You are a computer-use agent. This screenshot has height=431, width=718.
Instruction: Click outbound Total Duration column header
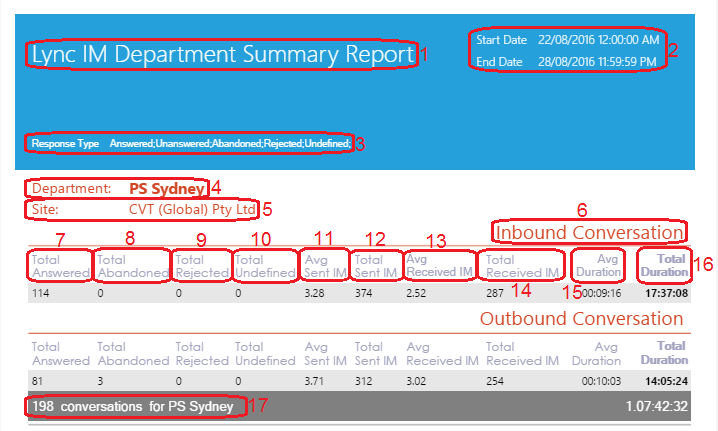664,353
